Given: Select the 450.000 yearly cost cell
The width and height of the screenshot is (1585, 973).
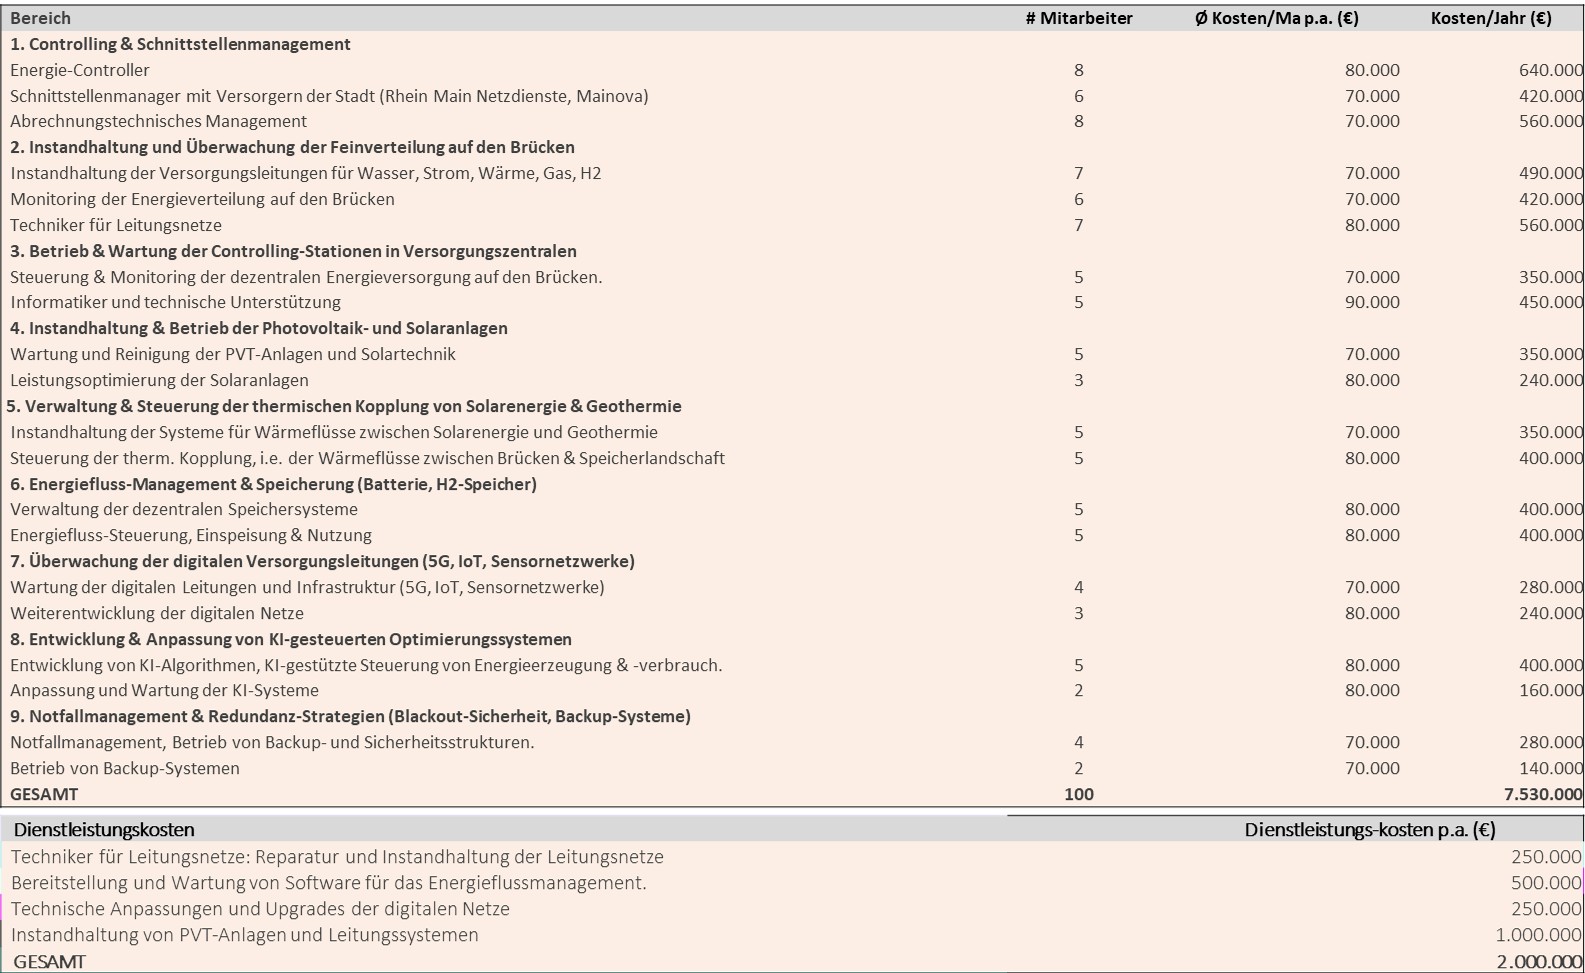Looking at the screenshot, I should point(1551,302).
